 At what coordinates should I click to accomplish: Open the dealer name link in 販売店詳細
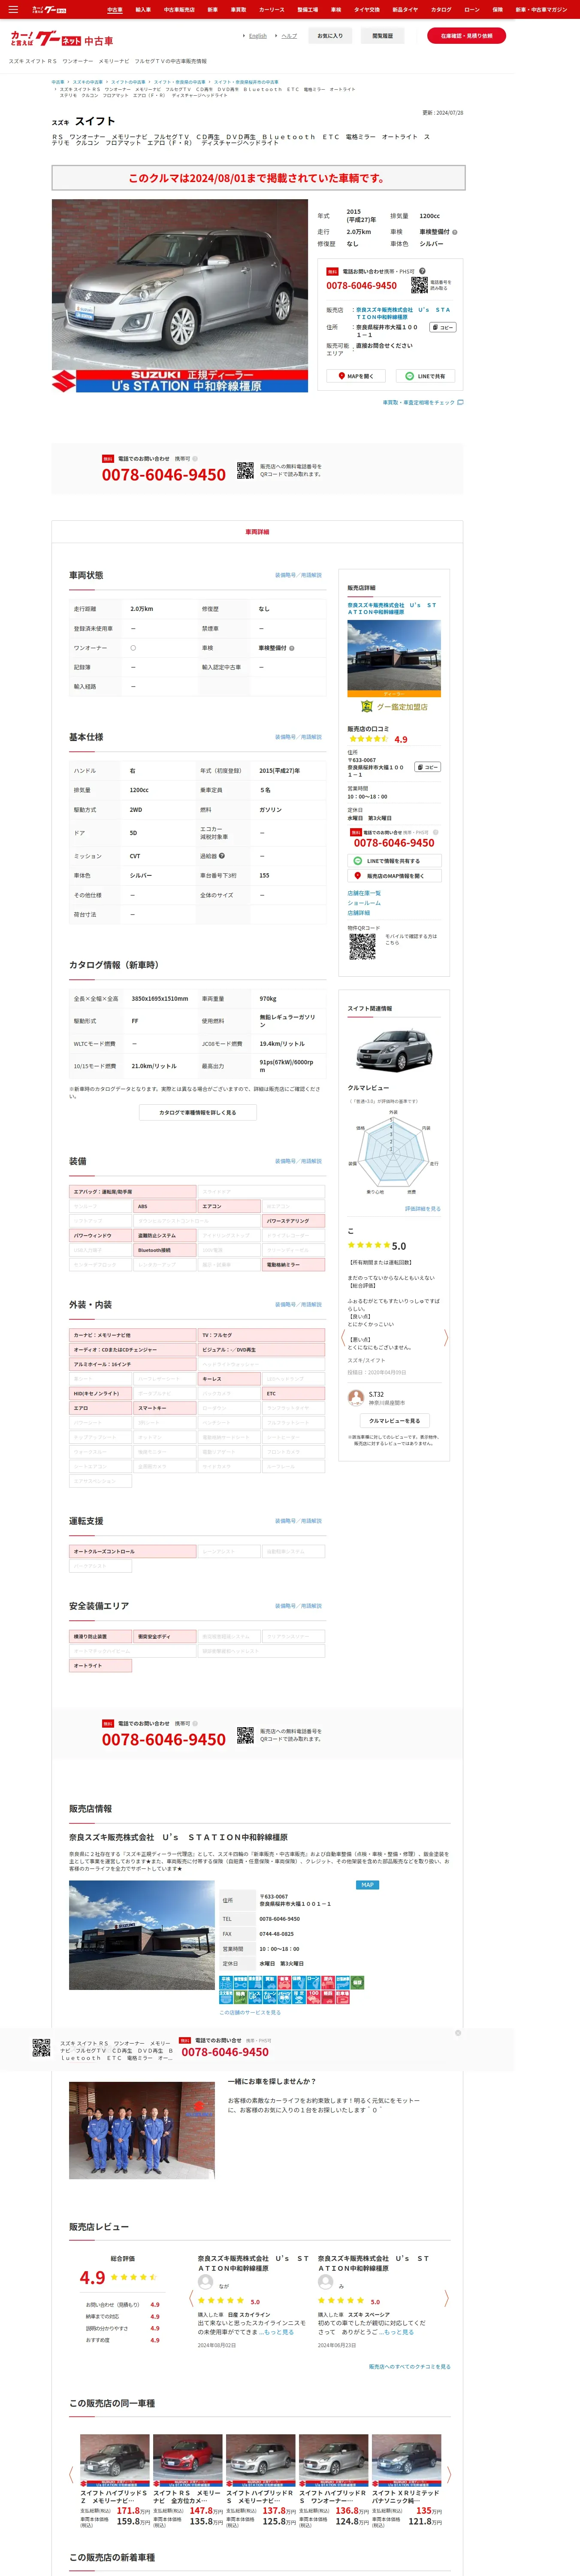tap(392, 608)
